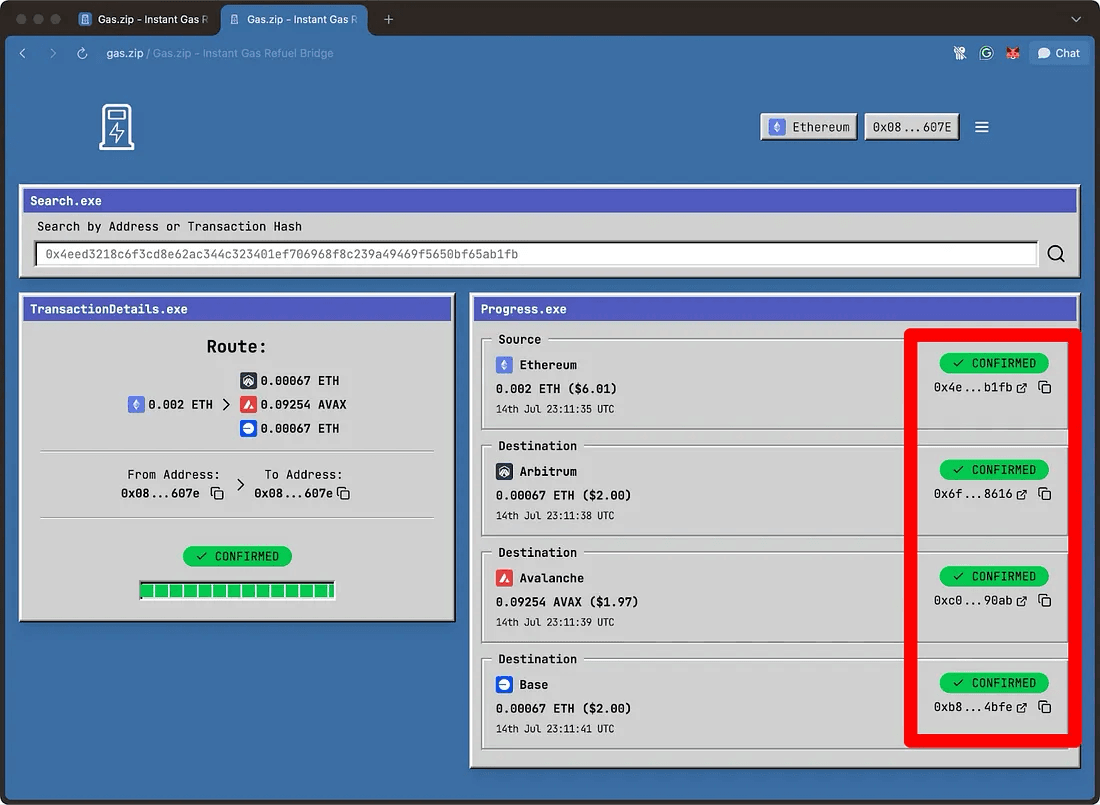This screenshot has height=805, width=1100.
Task: Go forward with the browser forward arrow
Action: tap(53, 53)
